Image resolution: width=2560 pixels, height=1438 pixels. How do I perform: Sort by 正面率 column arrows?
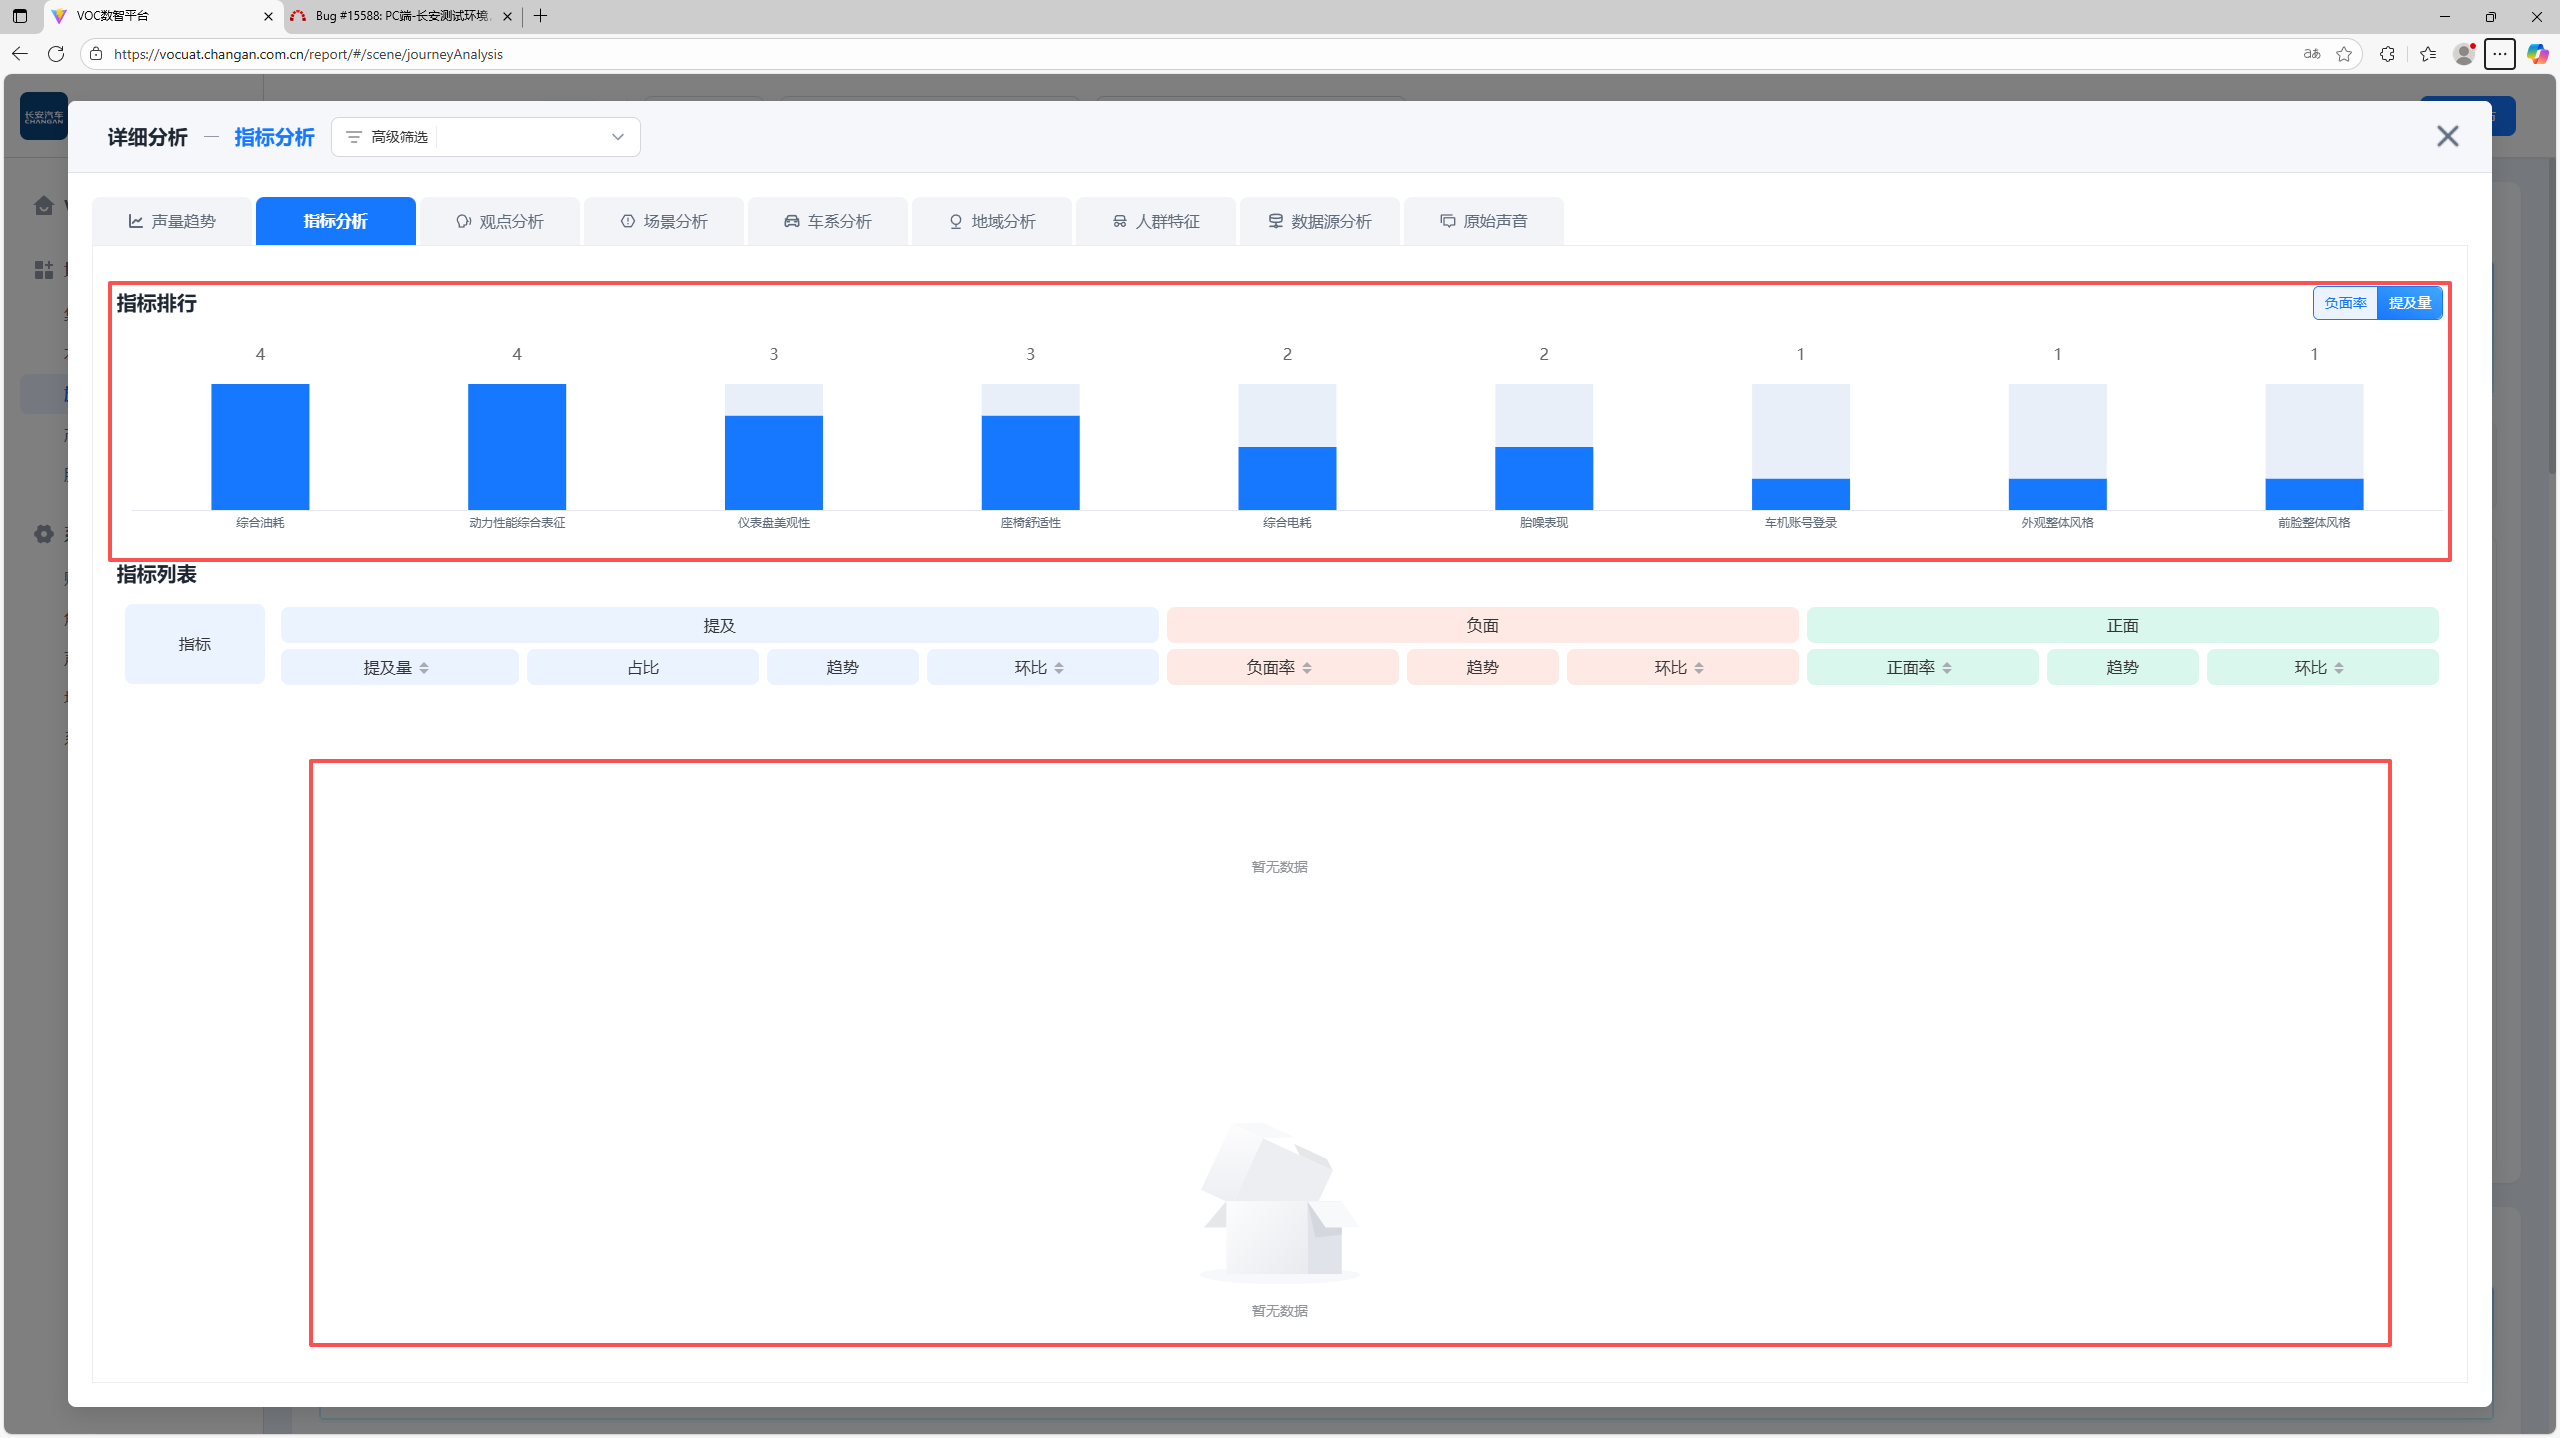click(x=1947, y=668)
